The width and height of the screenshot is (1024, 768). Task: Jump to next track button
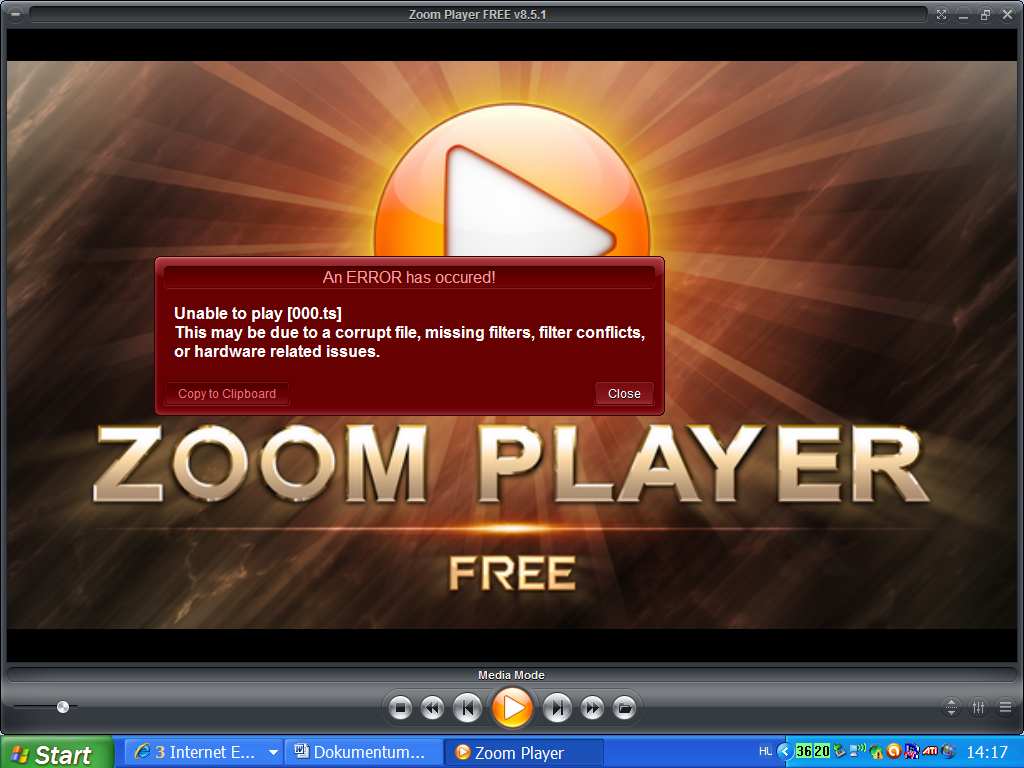pyautogui.click(x=557, y=708)
